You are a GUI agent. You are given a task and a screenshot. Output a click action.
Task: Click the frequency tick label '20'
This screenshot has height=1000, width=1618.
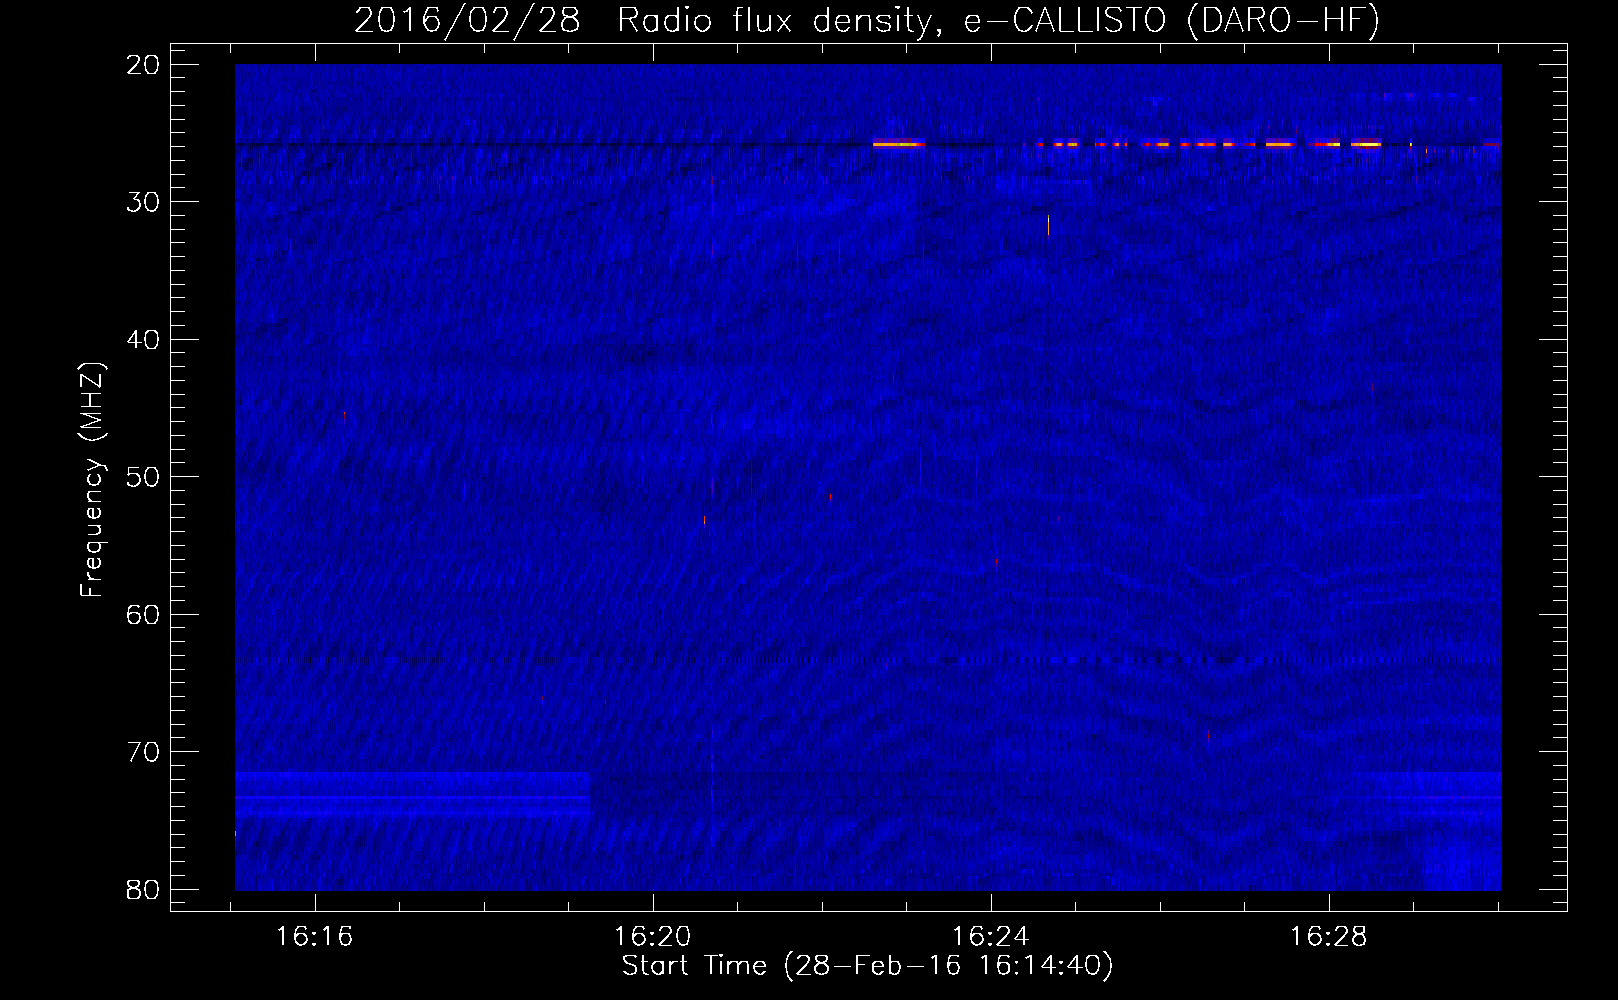pos(143,65)
